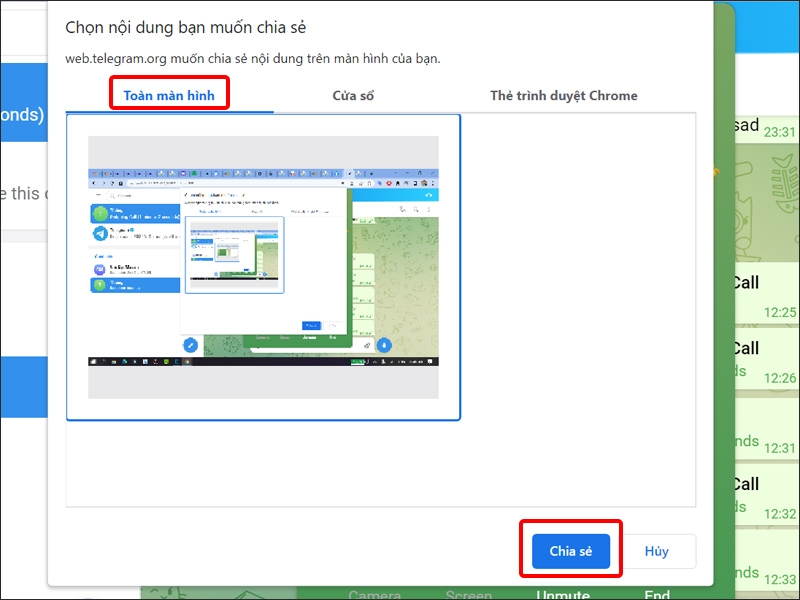
Task: Click End in the Telegram call bar
Action: click(657, 595)
